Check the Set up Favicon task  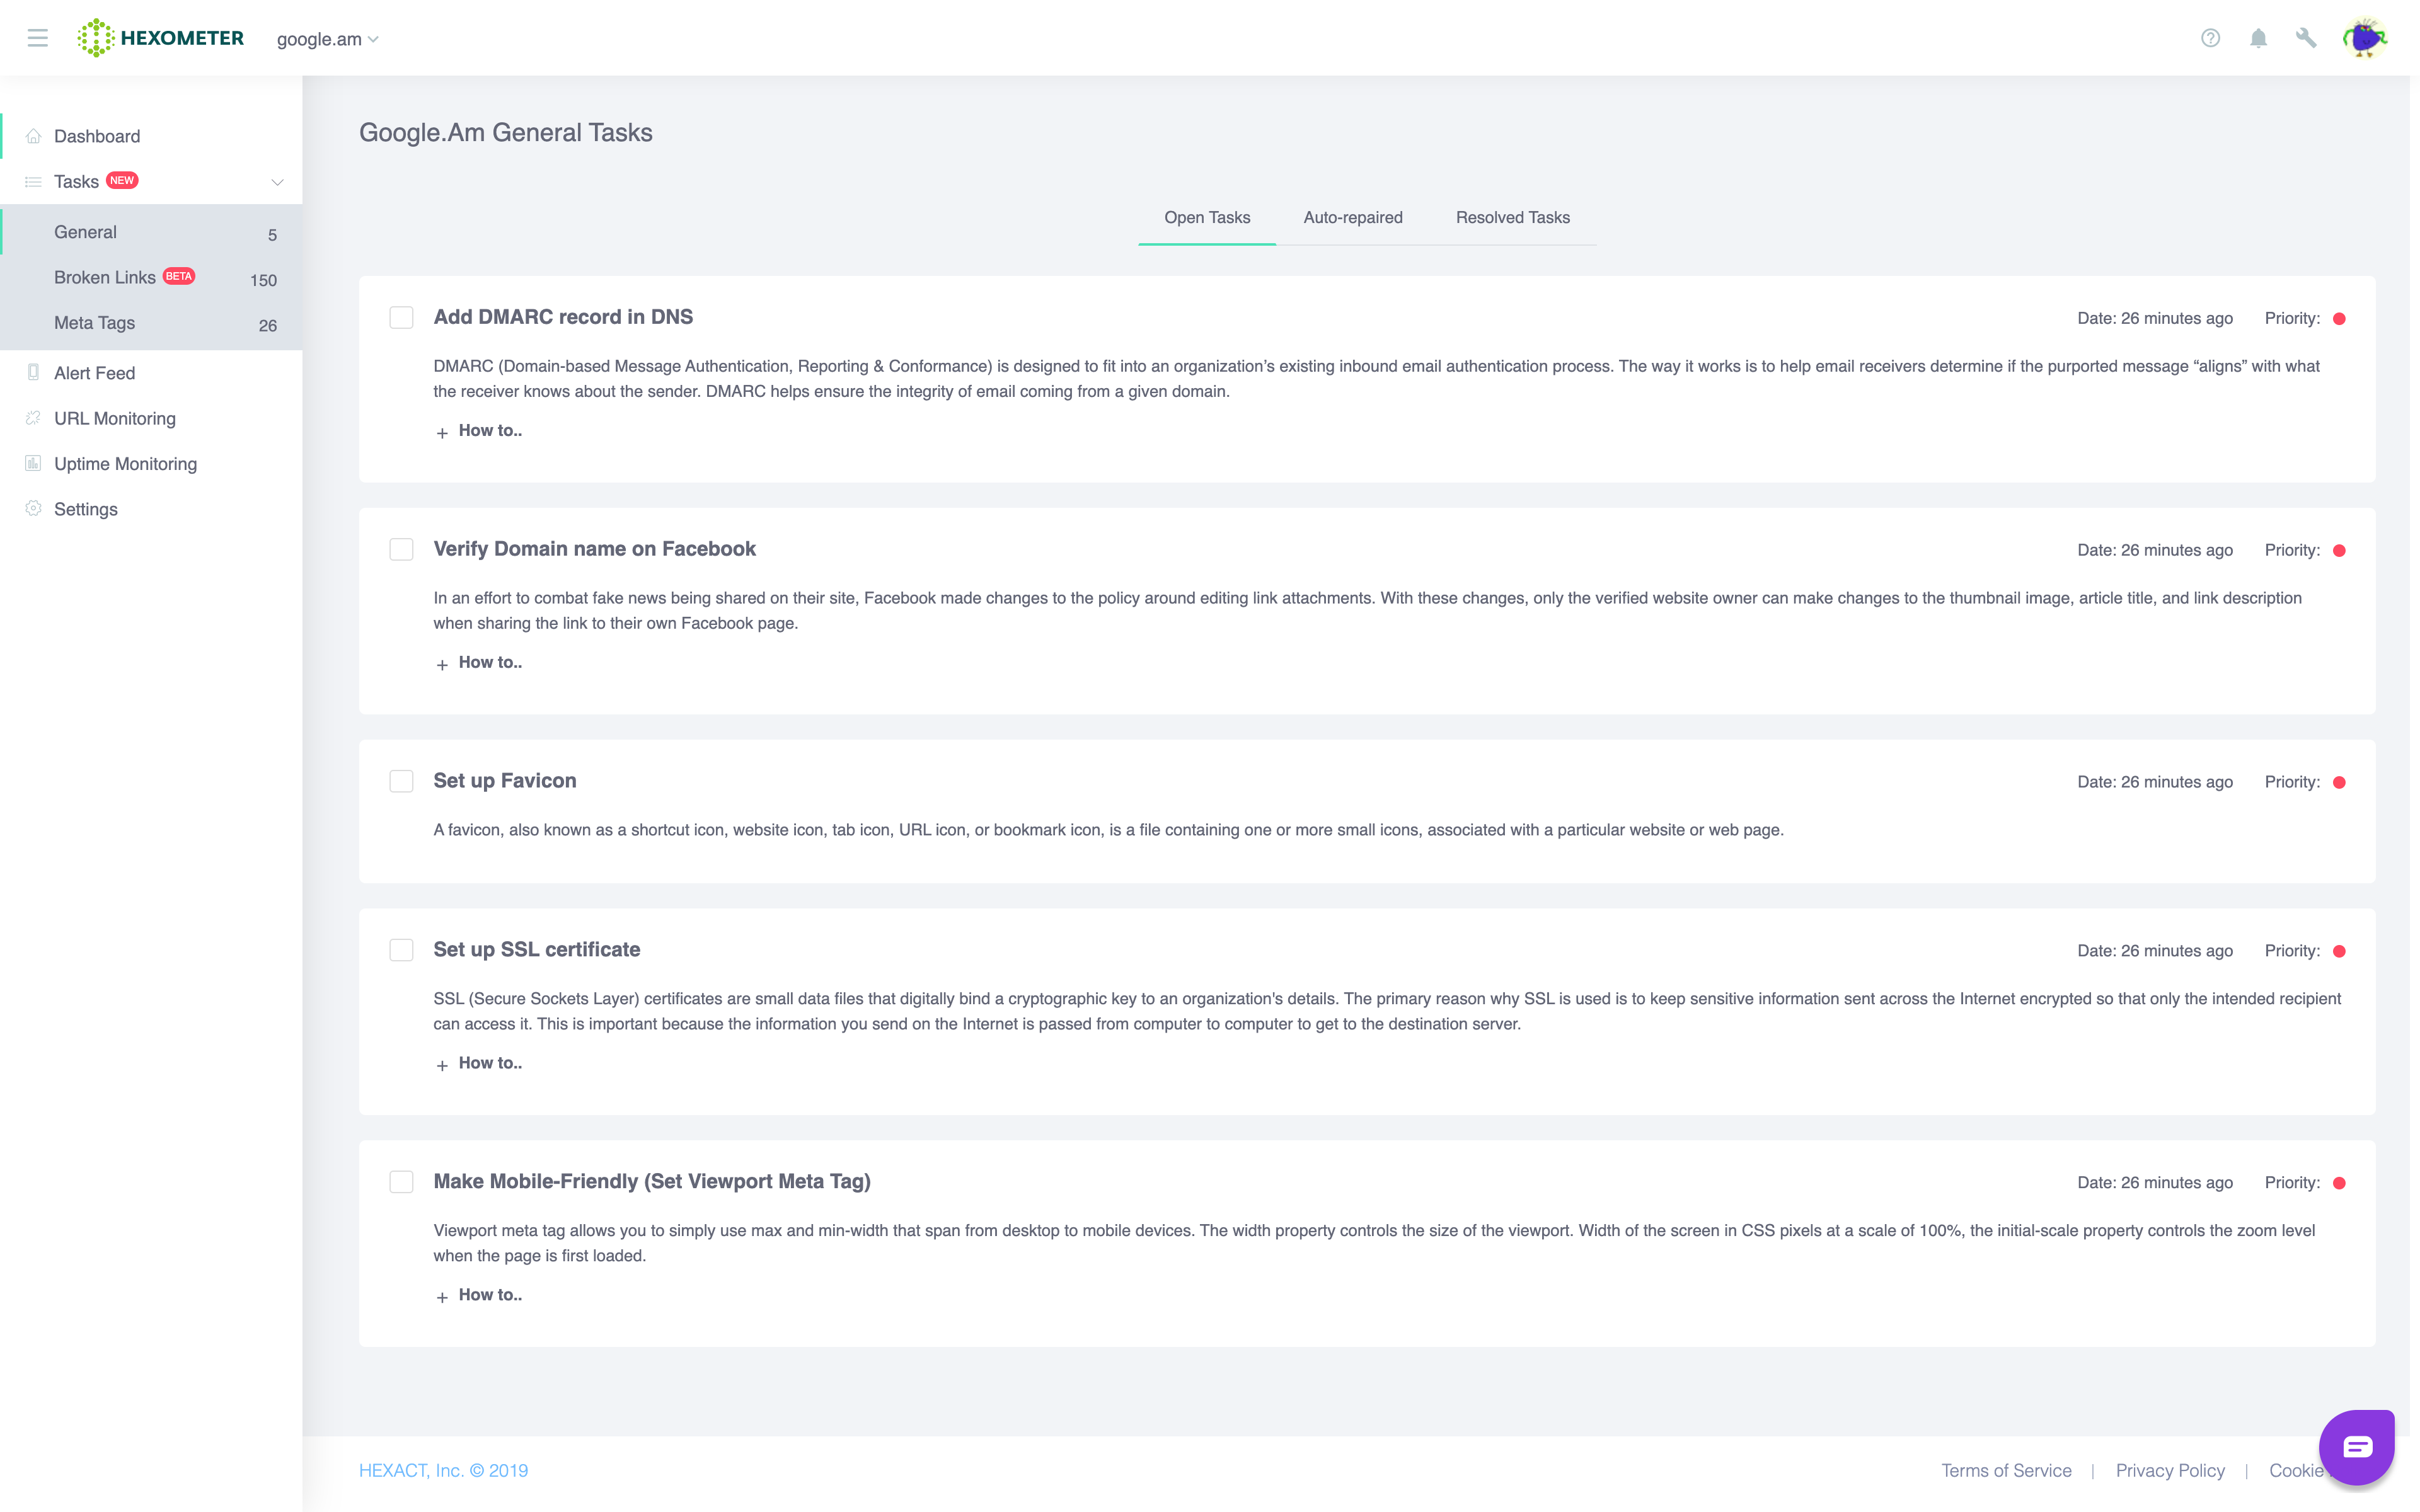click(x=401, y=782)
